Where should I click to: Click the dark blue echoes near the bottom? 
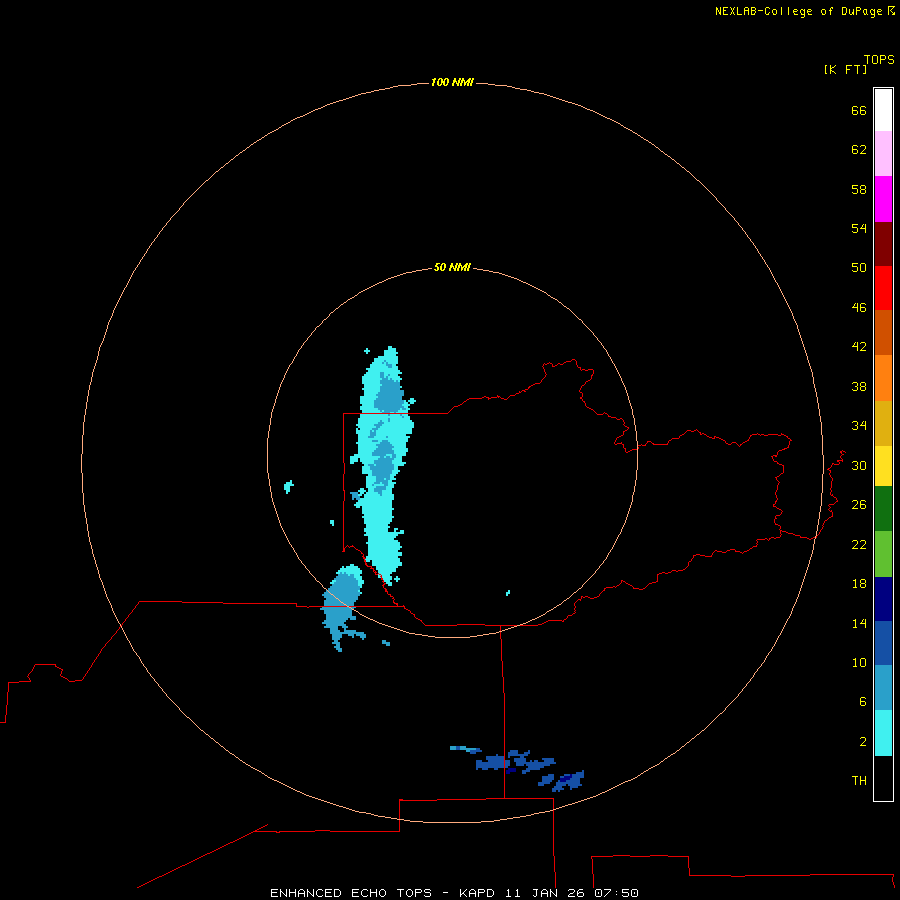[519, 769]
